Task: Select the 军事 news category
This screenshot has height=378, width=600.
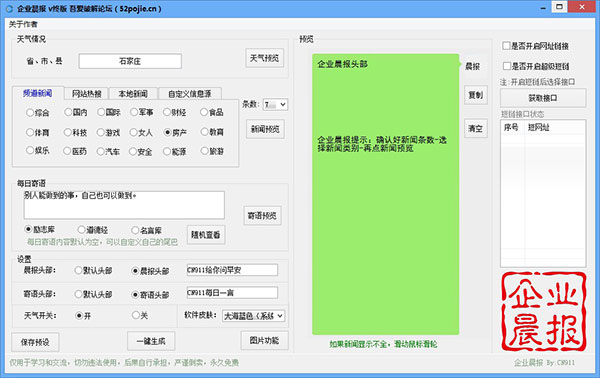Action: click(142, 112)
